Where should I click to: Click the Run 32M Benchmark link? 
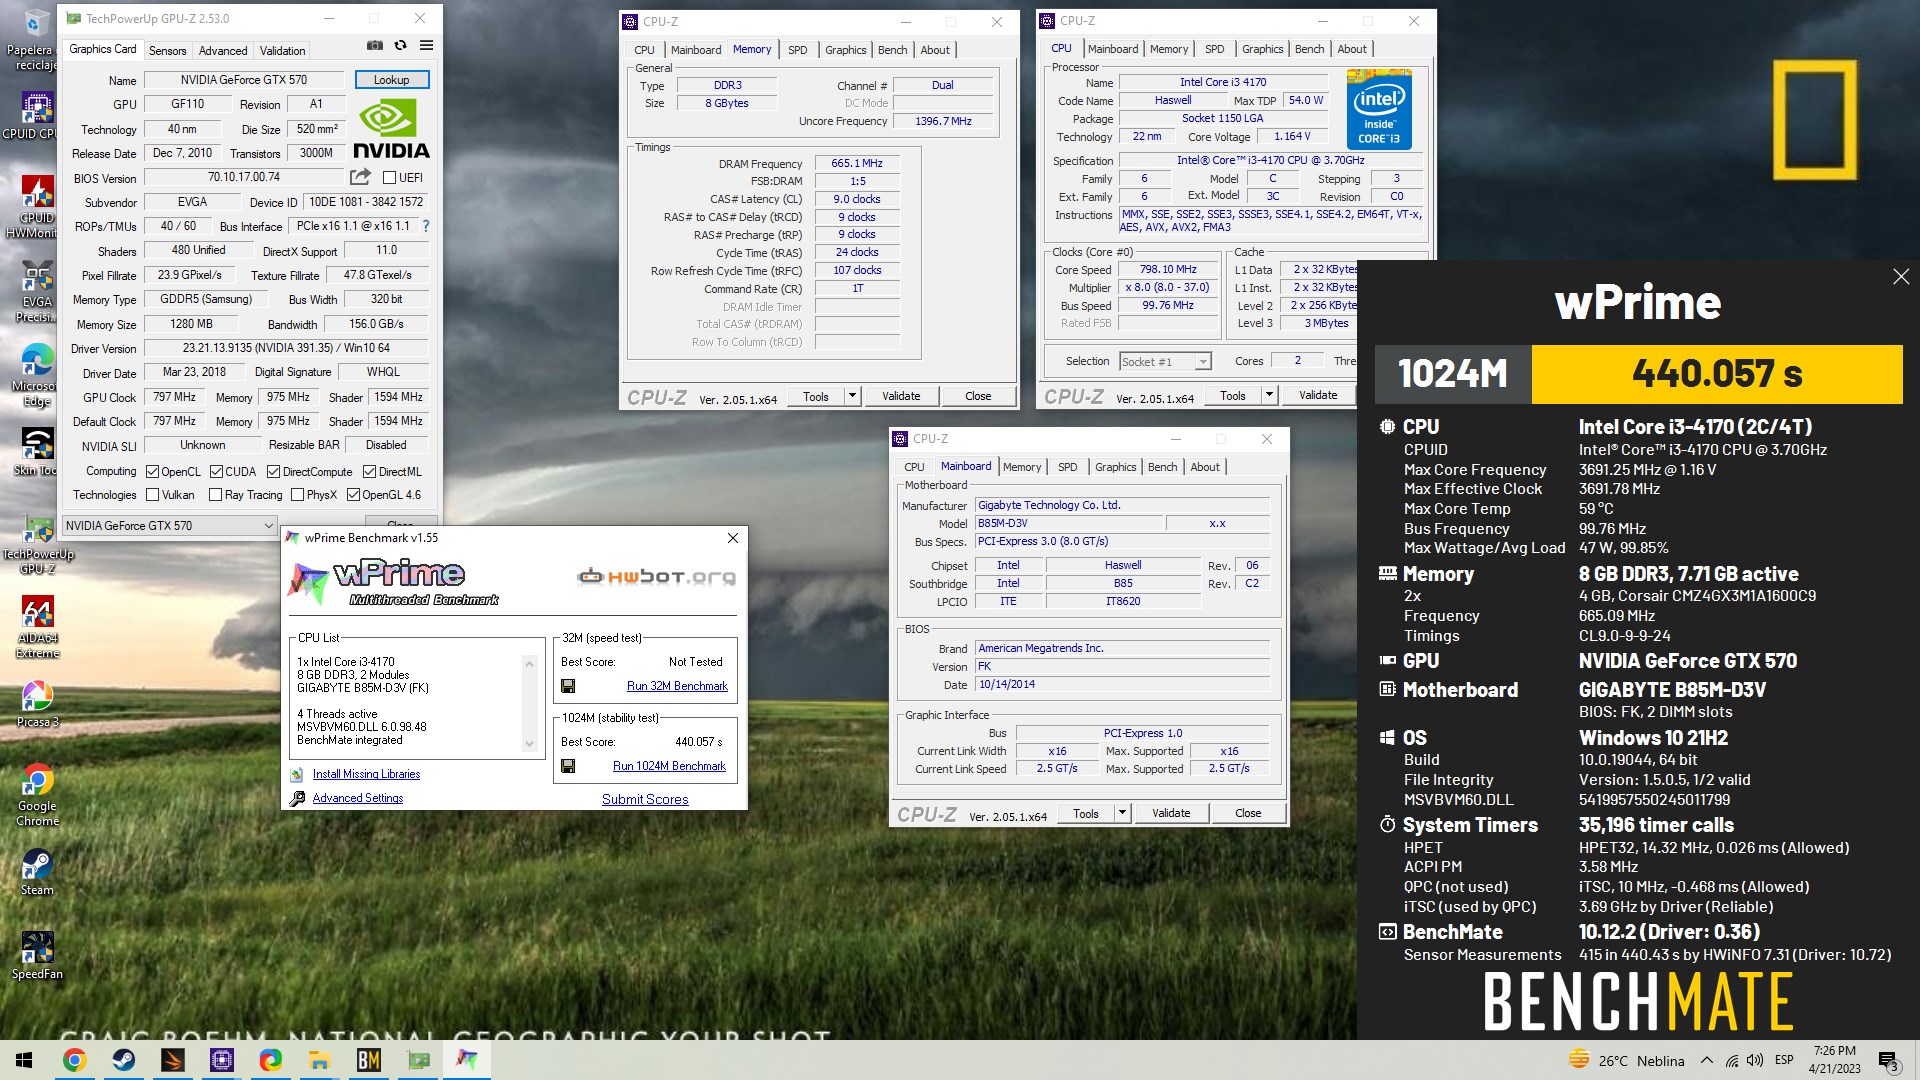click(x=677, y=686)
